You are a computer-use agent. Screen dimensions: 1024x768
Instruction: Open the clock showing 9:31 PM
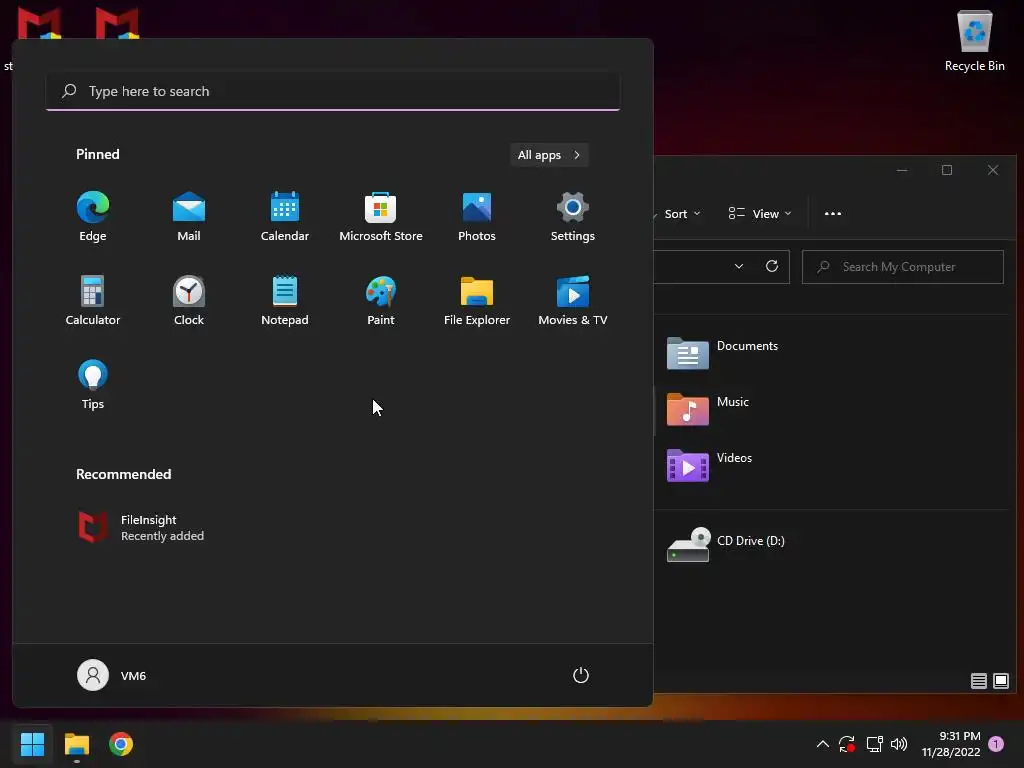pos(951,744)
